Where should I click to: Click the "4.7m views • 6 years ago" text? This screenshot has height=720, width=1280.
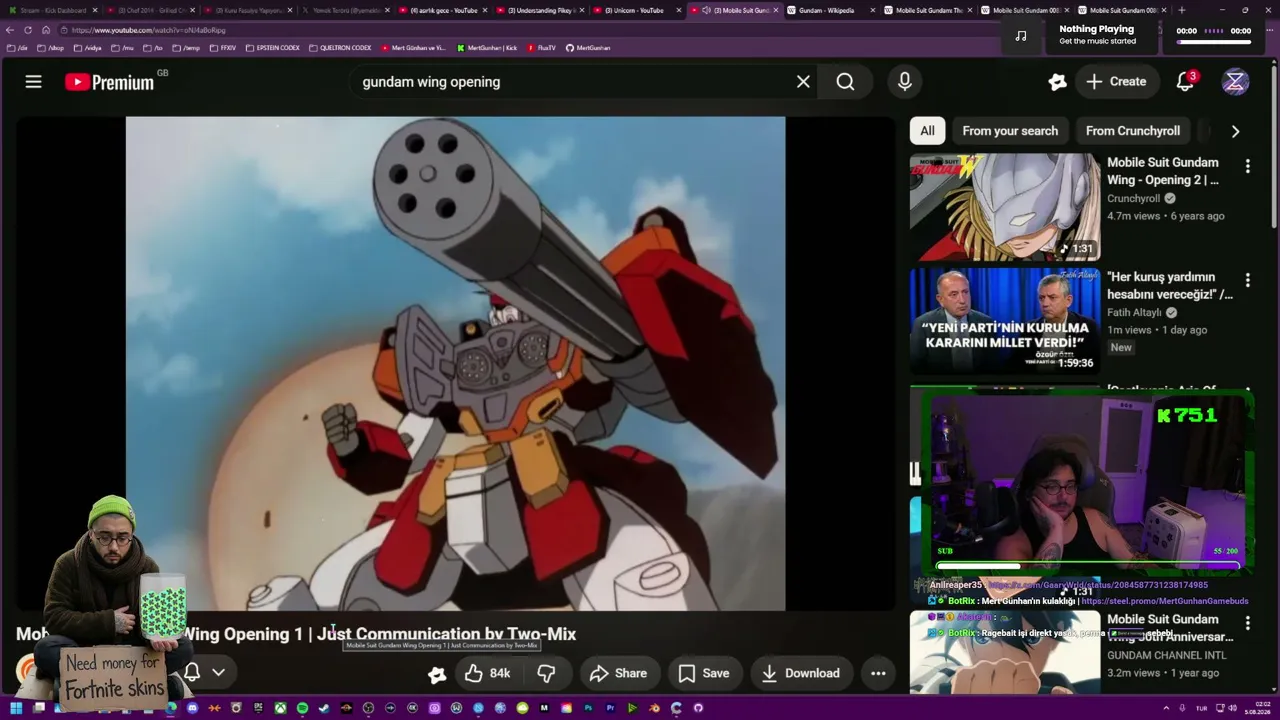click(1165, 216)
